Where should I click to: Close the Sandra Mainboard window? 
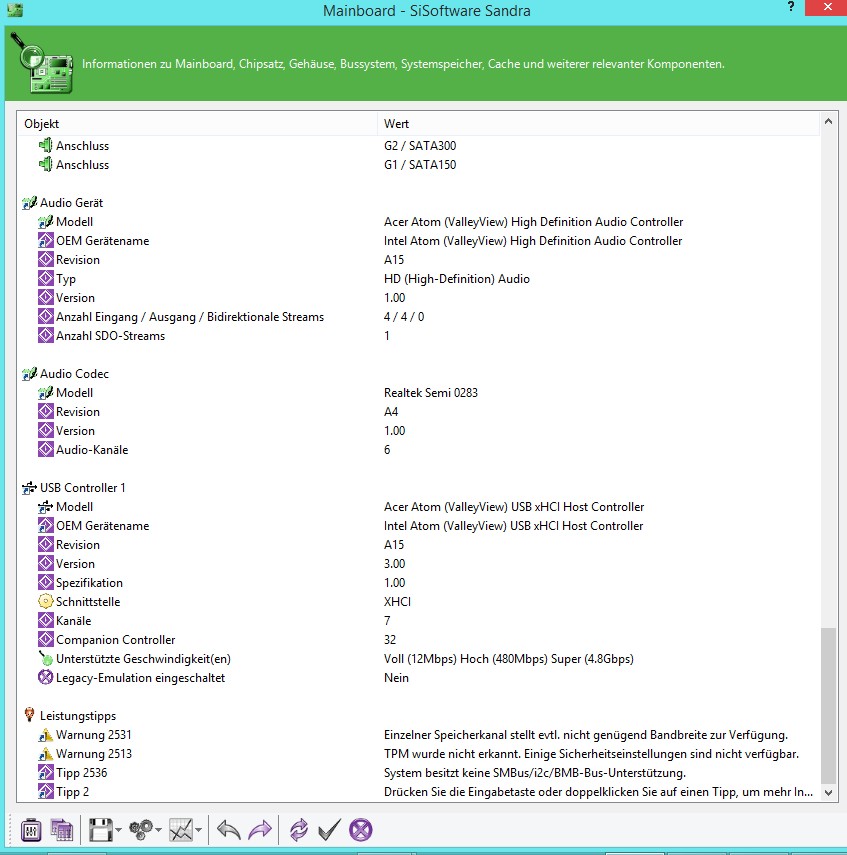pos(827,7)
